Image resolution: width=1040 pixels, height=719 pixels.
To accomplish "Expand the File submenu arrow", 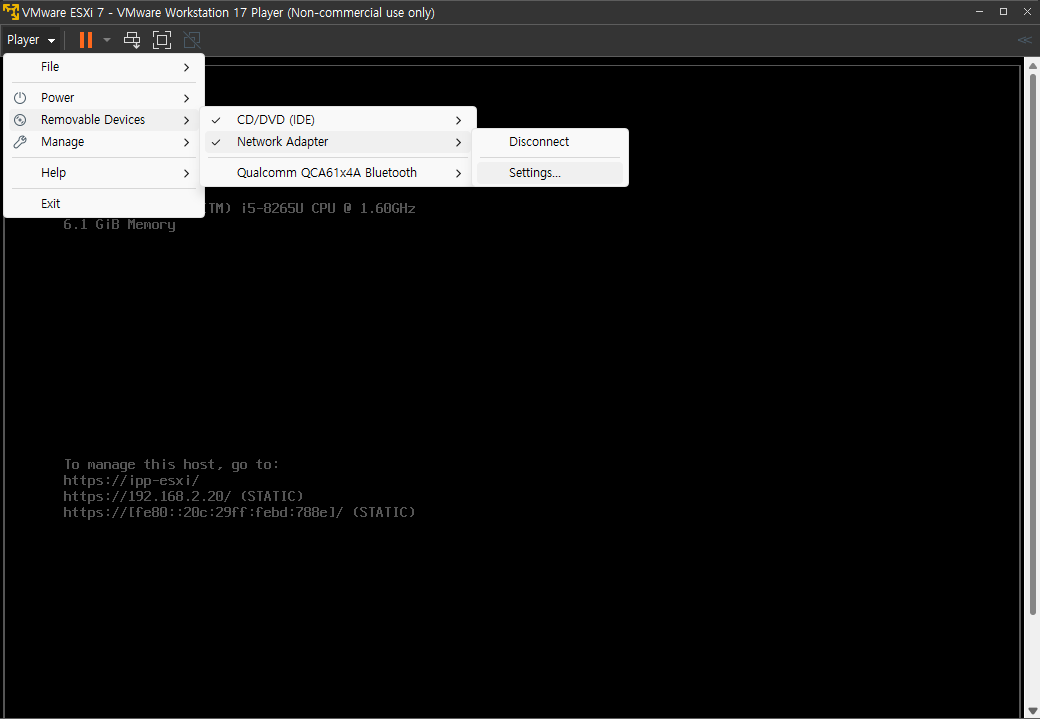I will pos(186,68).
